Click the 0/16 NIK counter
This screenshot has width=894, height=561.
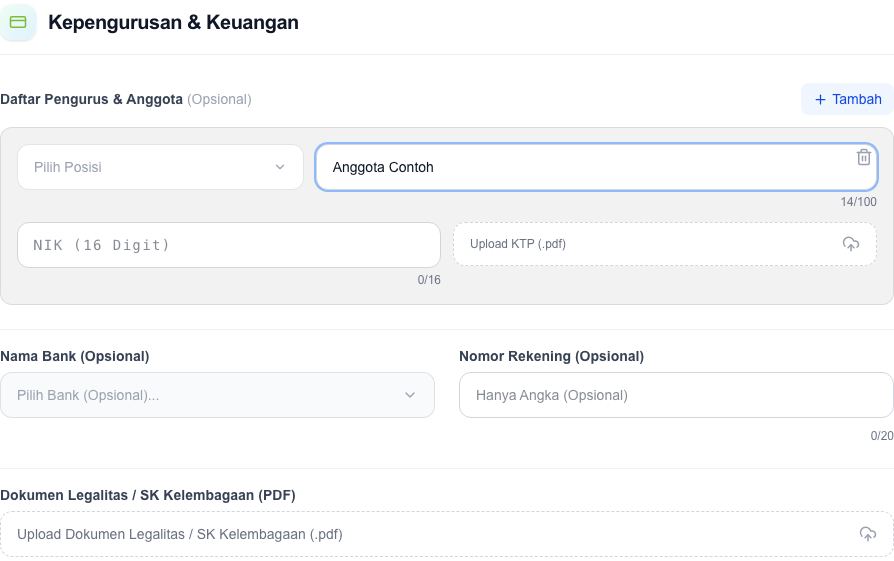(x=429, y=280)
